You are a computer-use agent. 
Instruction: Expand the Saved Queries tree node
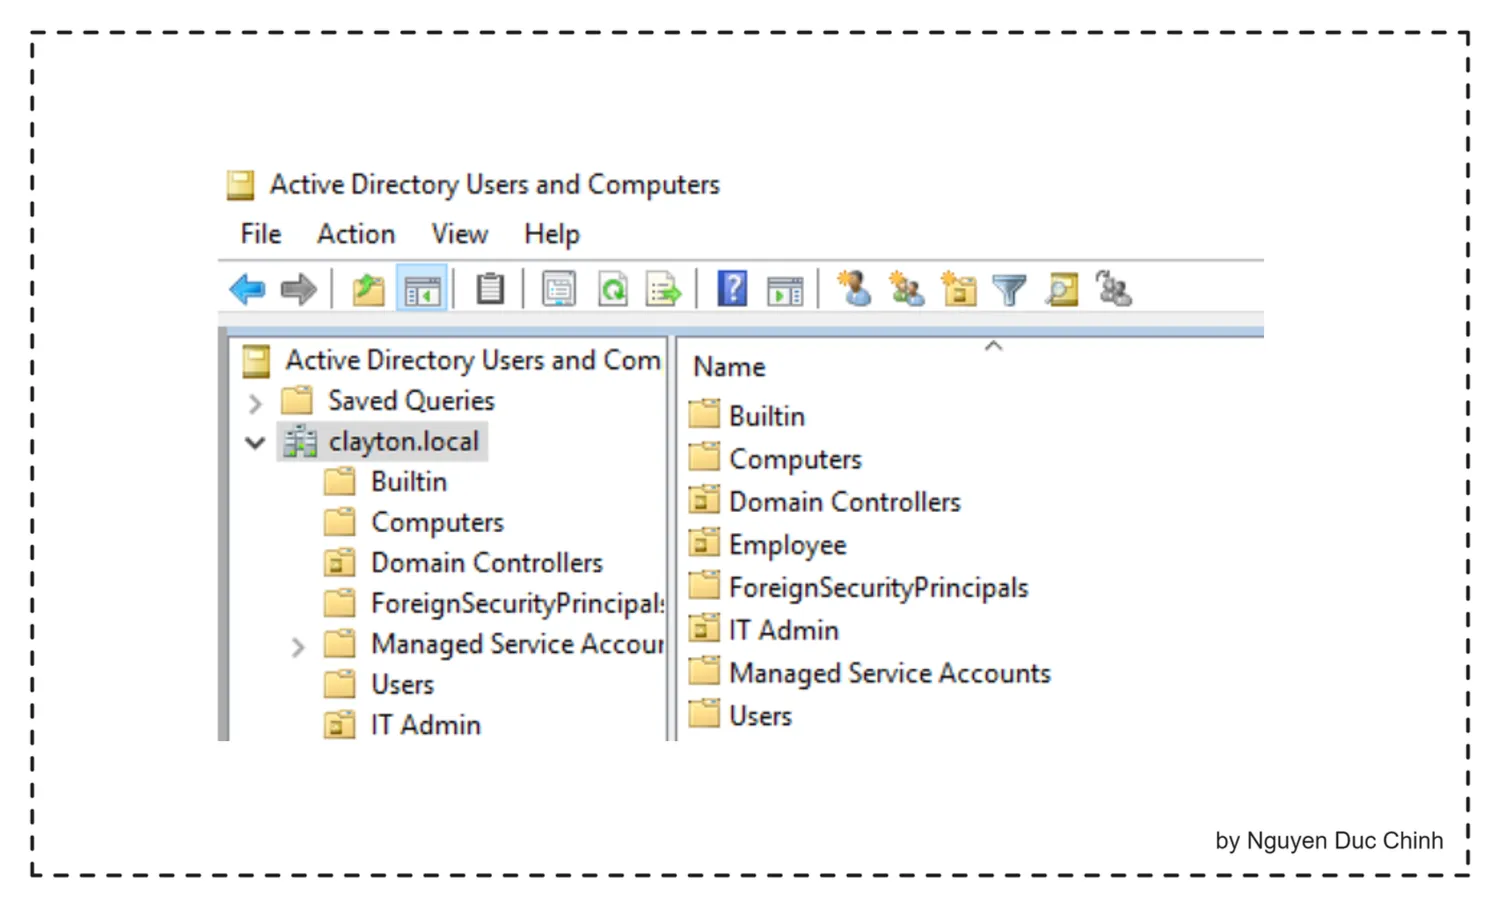tap(255, 403)
